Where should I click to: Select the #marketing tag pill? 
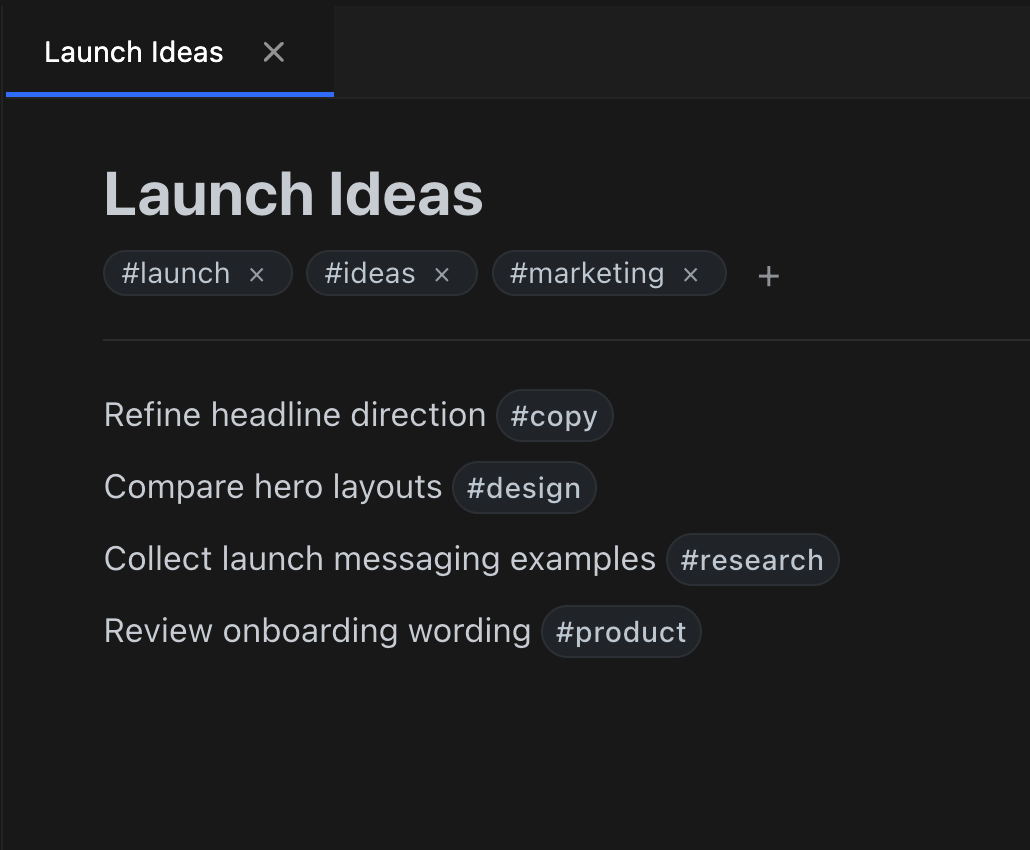(585, 272)
